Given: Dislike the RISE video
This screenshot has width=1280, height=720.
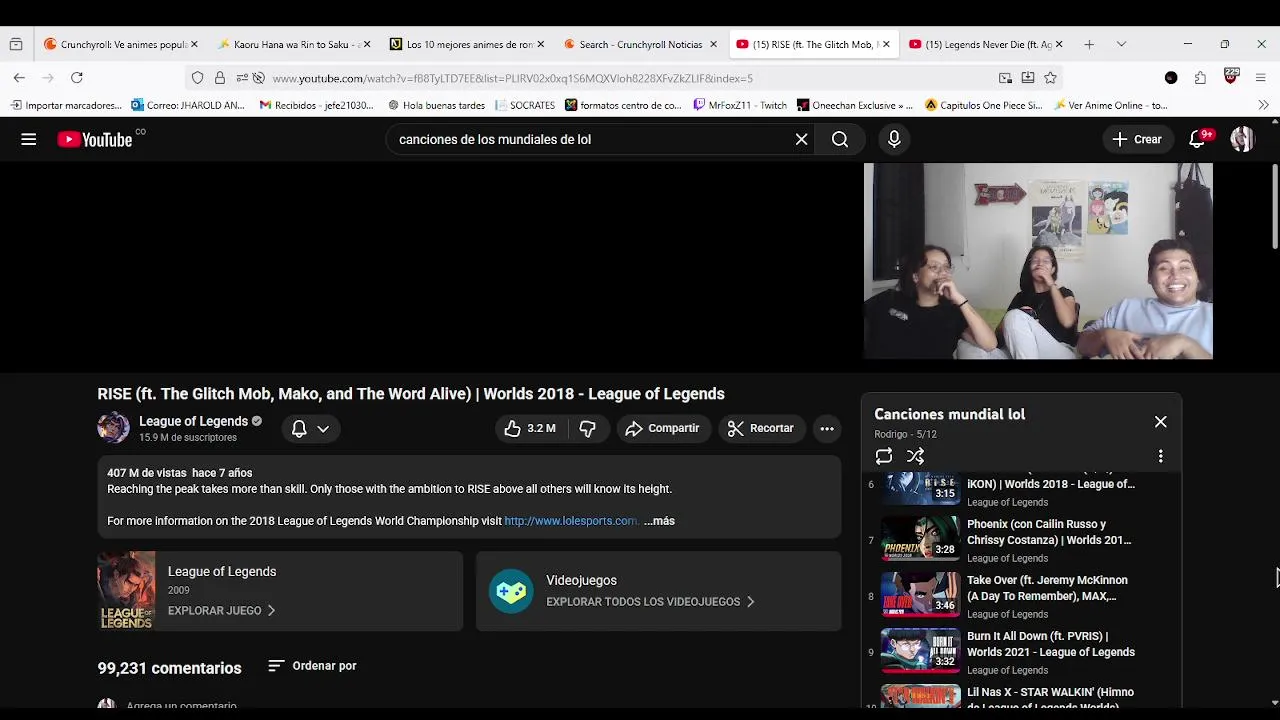Looking at the screenshot, I should (x=587, y=428).
